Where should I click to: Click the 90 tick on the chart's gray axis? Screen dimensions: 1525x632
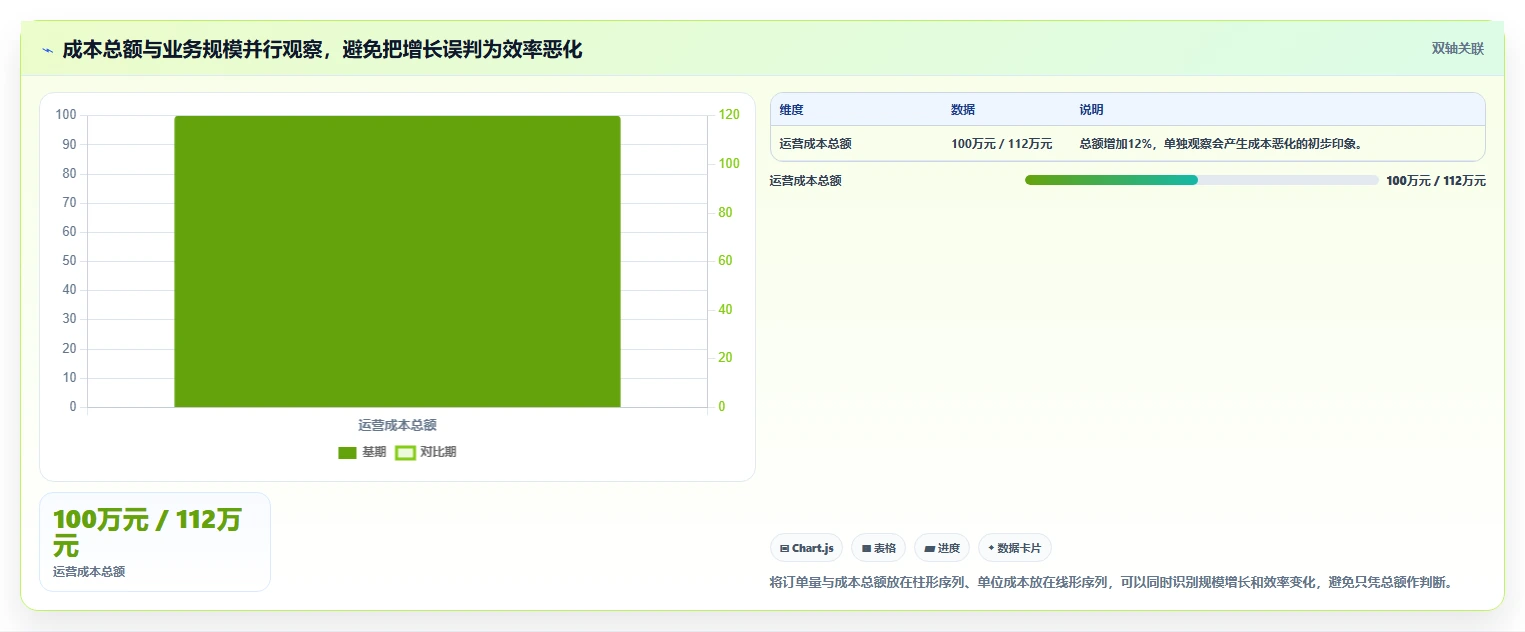point(68,144)
